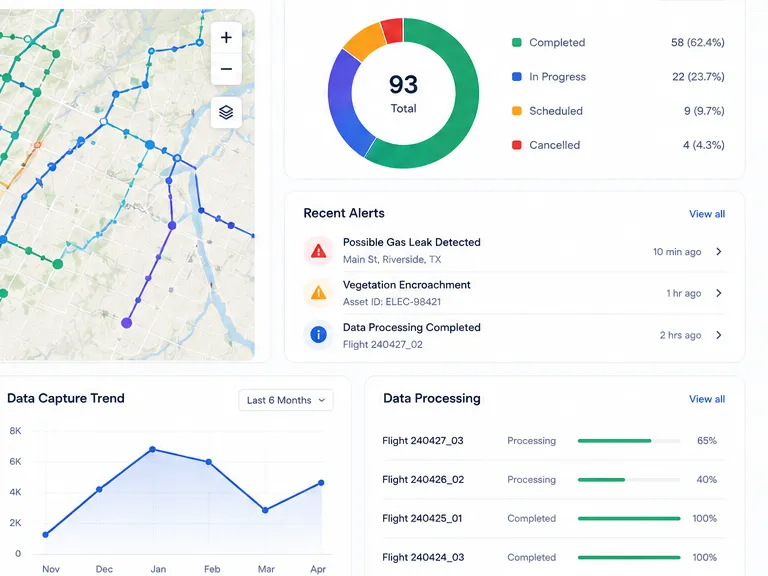
Task: Select Flight 240424_03 row label
Action: coord(423,557)
